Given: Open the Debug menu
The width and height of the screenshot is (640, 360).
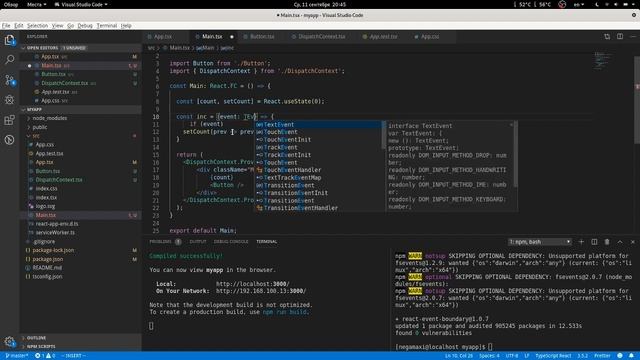Looking at the screenshot, I should pyautogui.click(x=85, y=25).
